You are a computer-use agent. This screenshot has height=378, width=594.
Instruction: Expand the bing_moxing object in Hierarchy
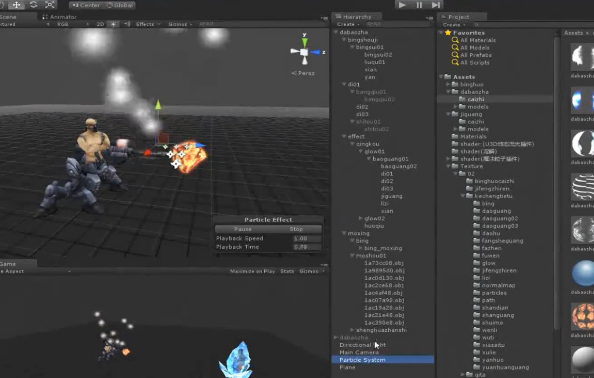click(x=361, y=248)
